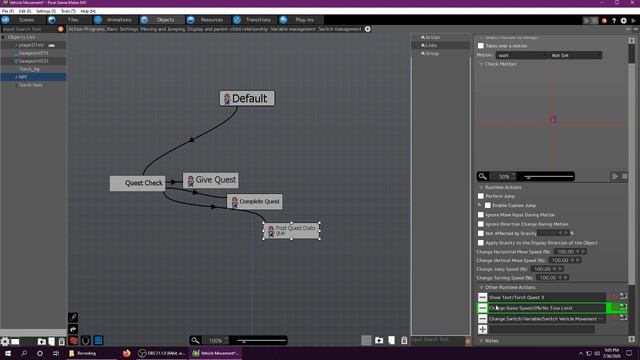
Task: Open the Settings menu
Action: point(45,11)
